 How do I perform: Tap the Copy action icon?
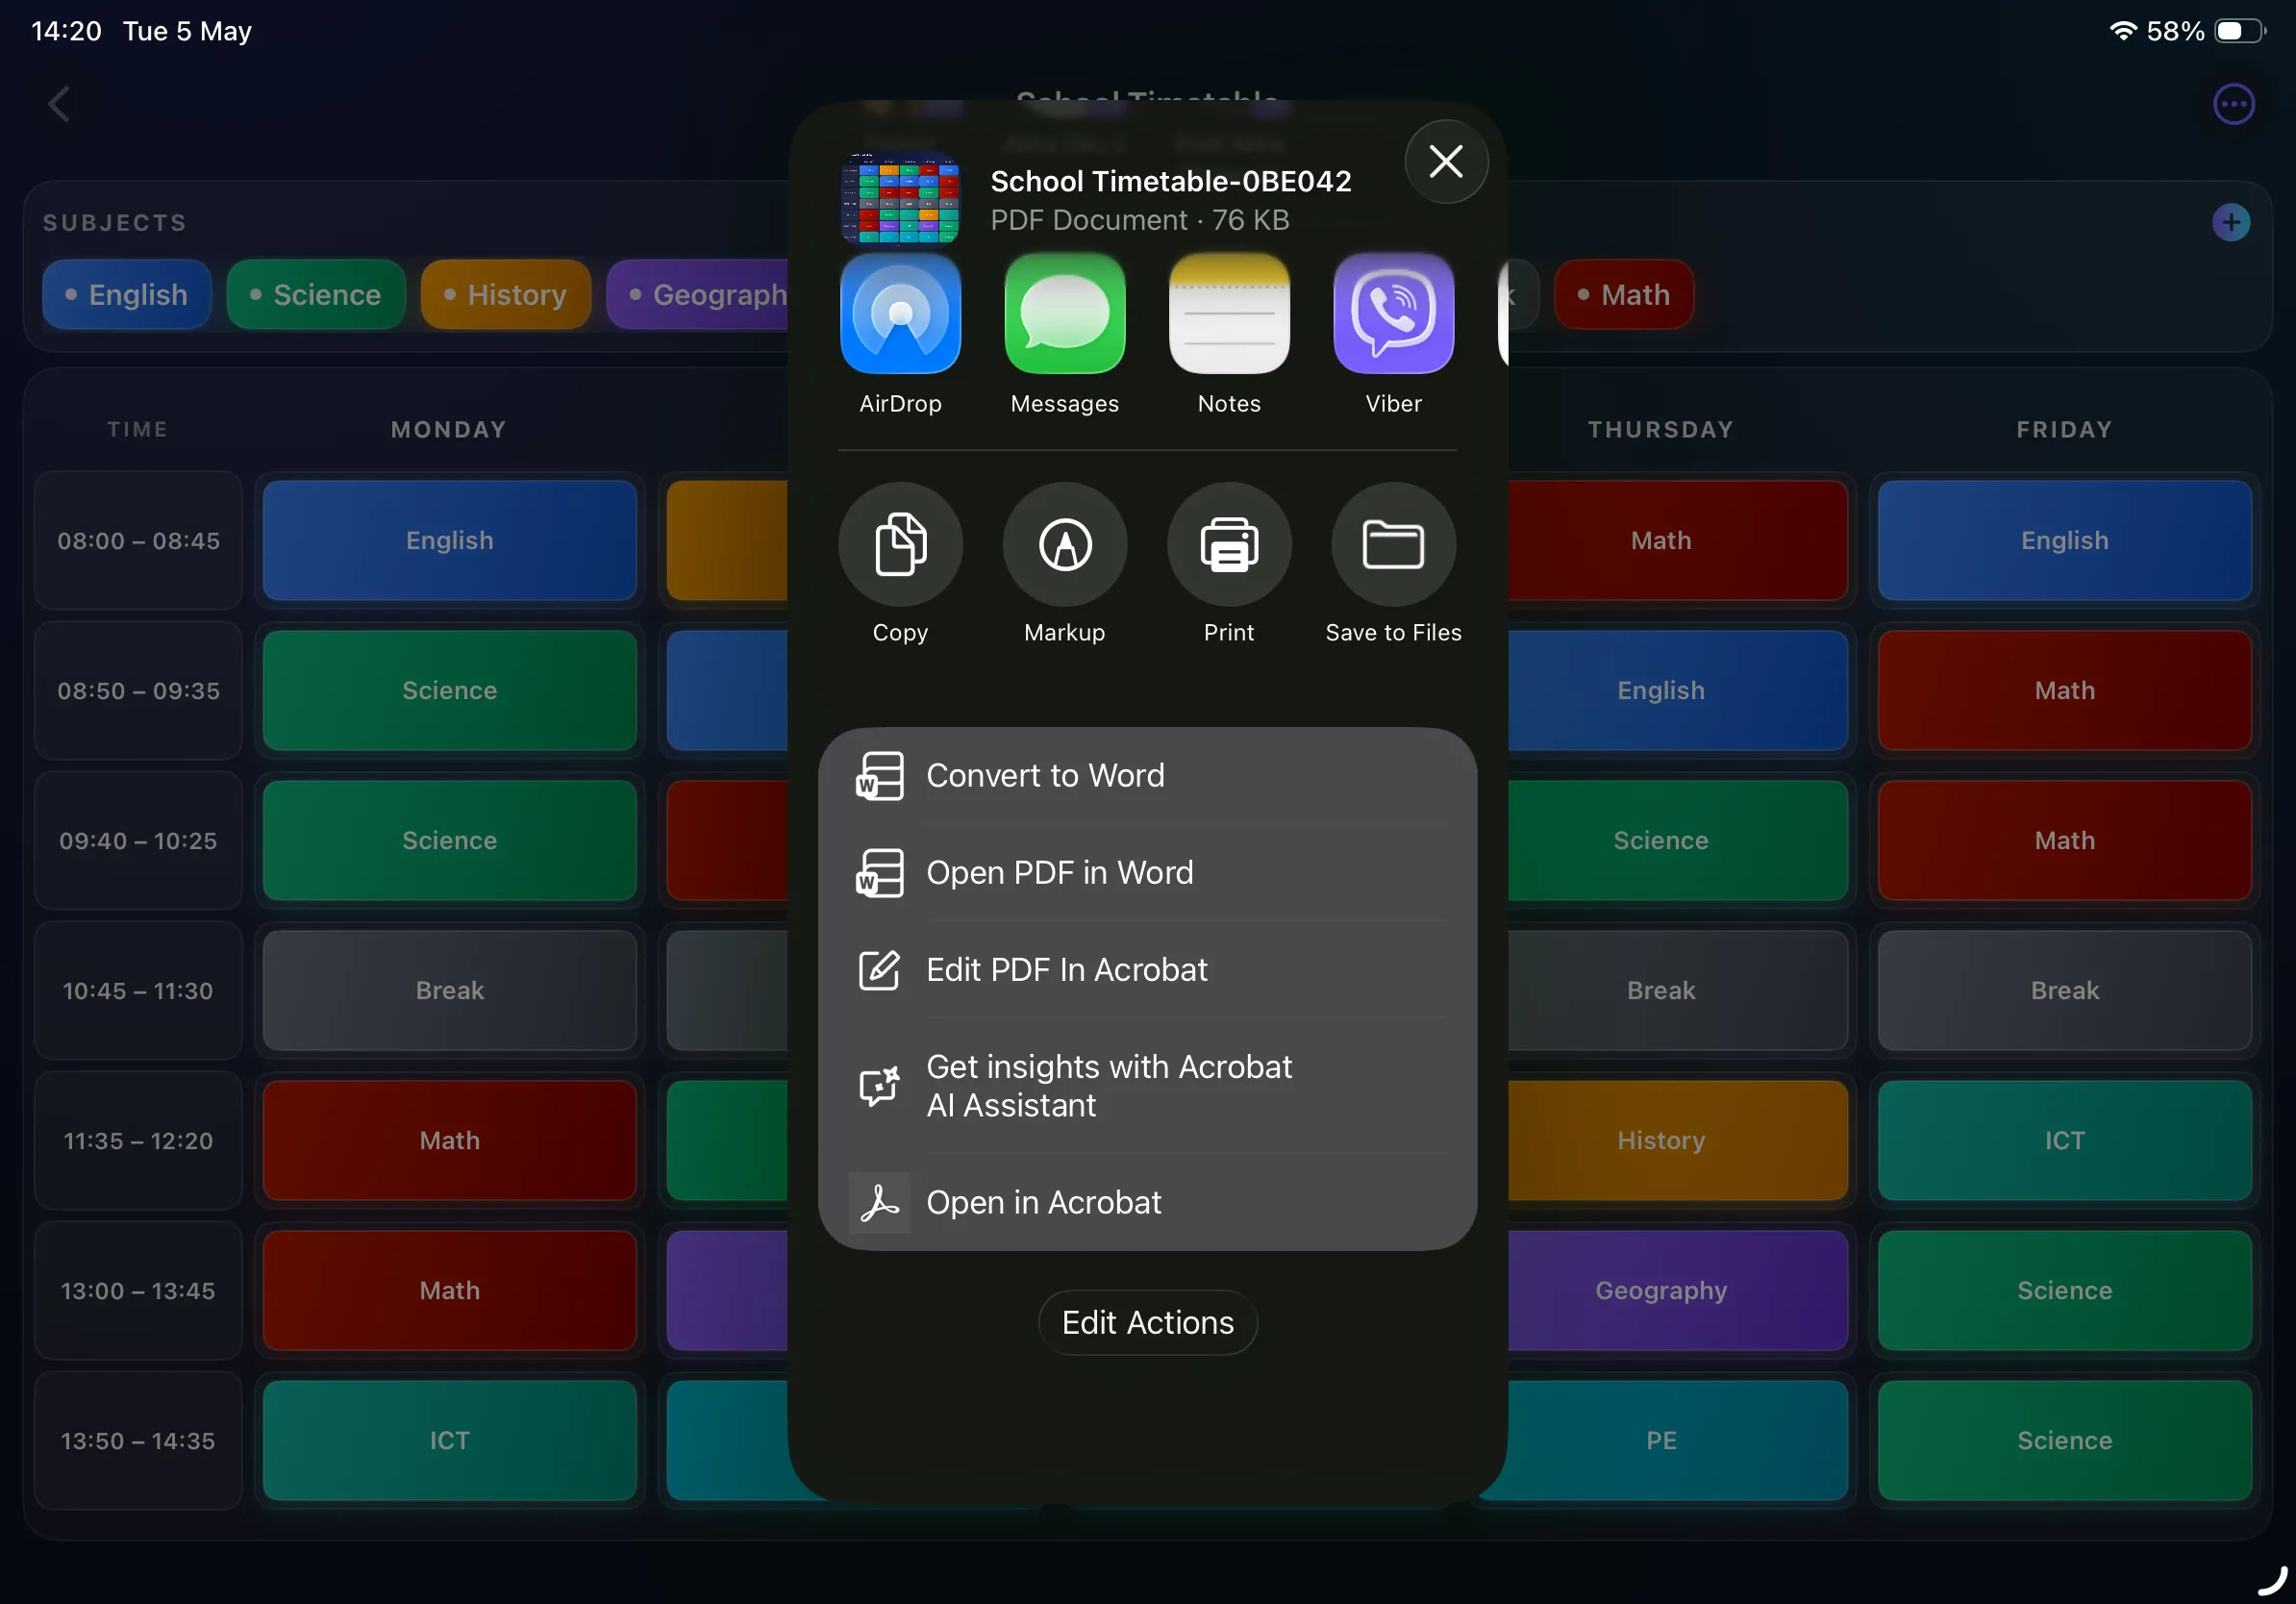point(900,545)
